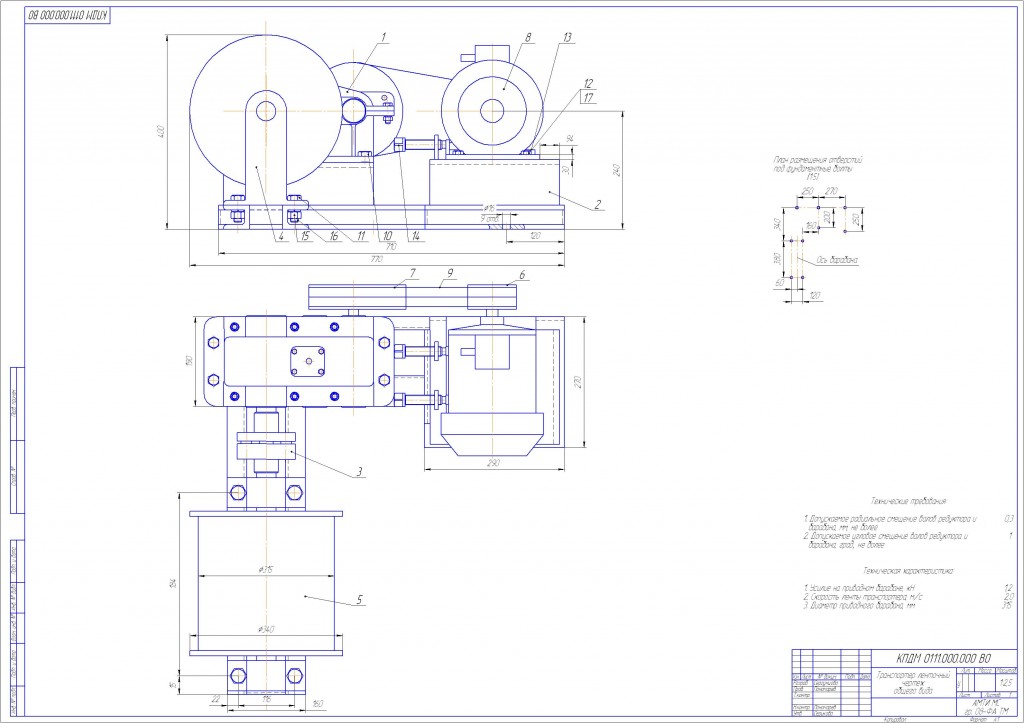Click the 200 dimension in the hole plan

pyautogui.click(x=827, y=216)
